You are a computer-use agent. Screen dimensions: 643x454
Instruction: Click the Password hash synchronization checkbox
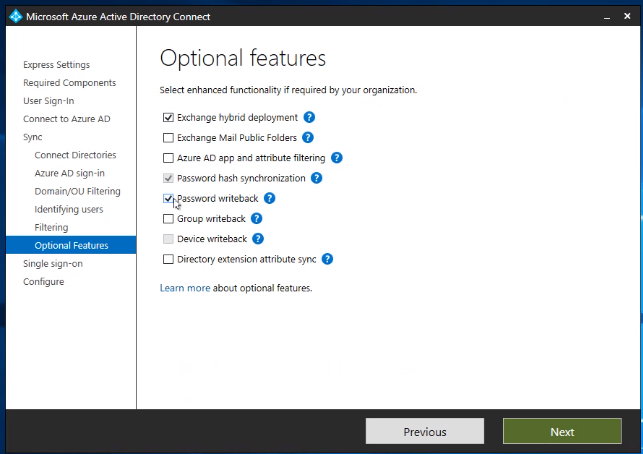[x=168, y=178]
